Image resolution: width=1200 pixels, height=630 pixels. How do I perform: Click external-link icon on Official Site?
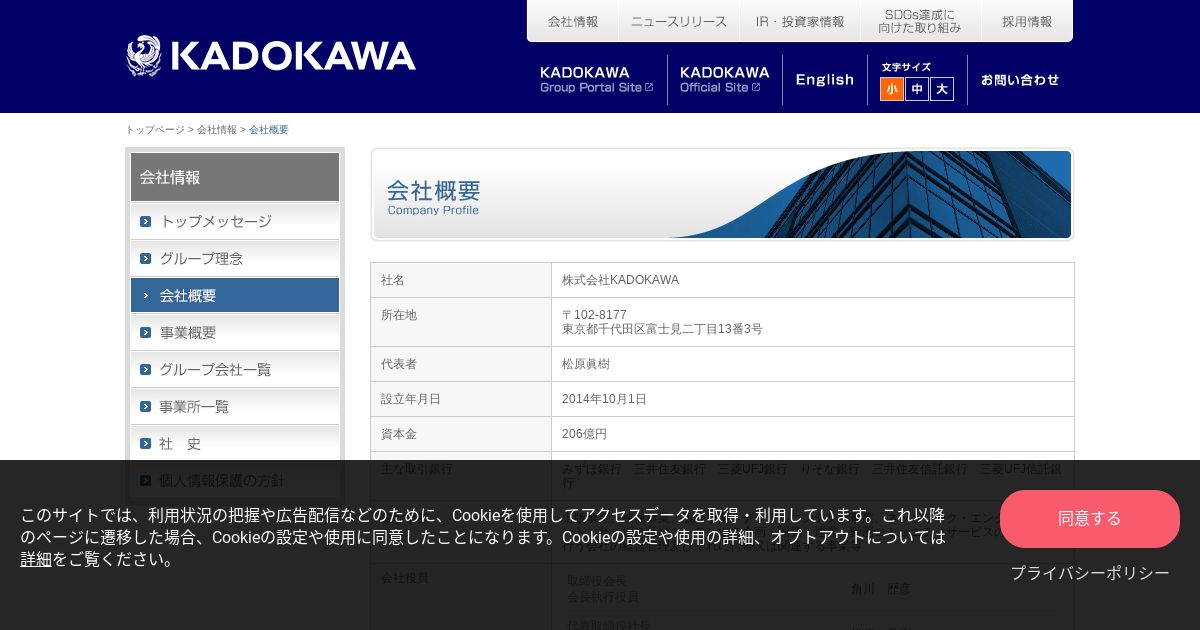pyautogui.click(x=756, y=87)
